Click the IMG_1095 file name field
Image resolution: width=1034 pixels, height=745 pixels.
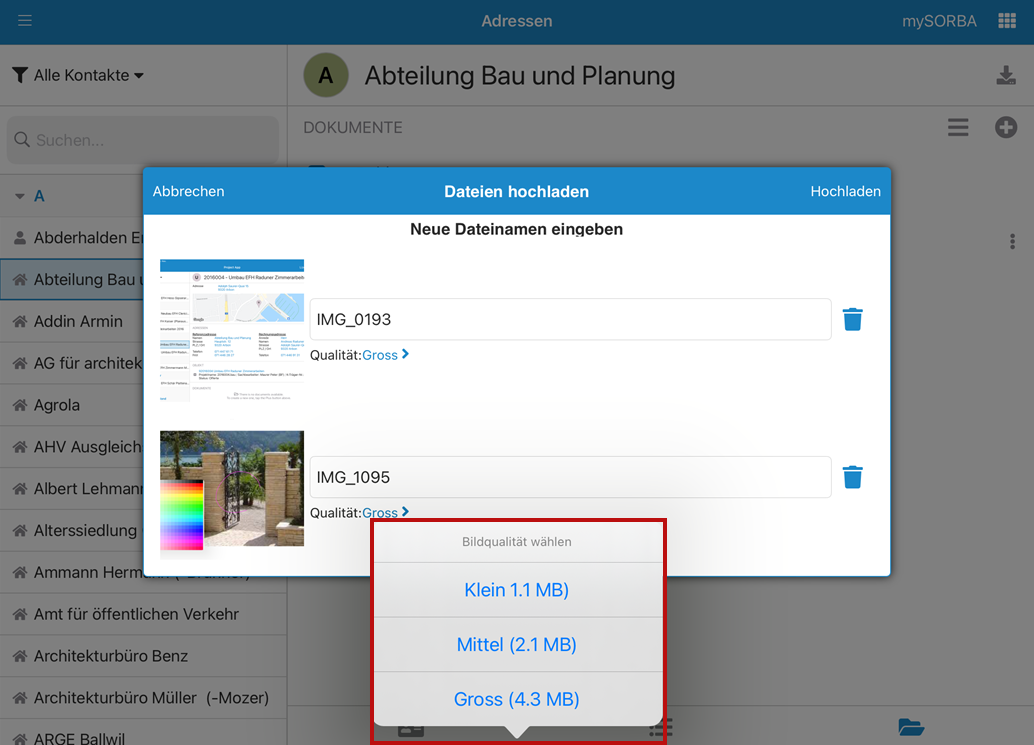[570, 477]
